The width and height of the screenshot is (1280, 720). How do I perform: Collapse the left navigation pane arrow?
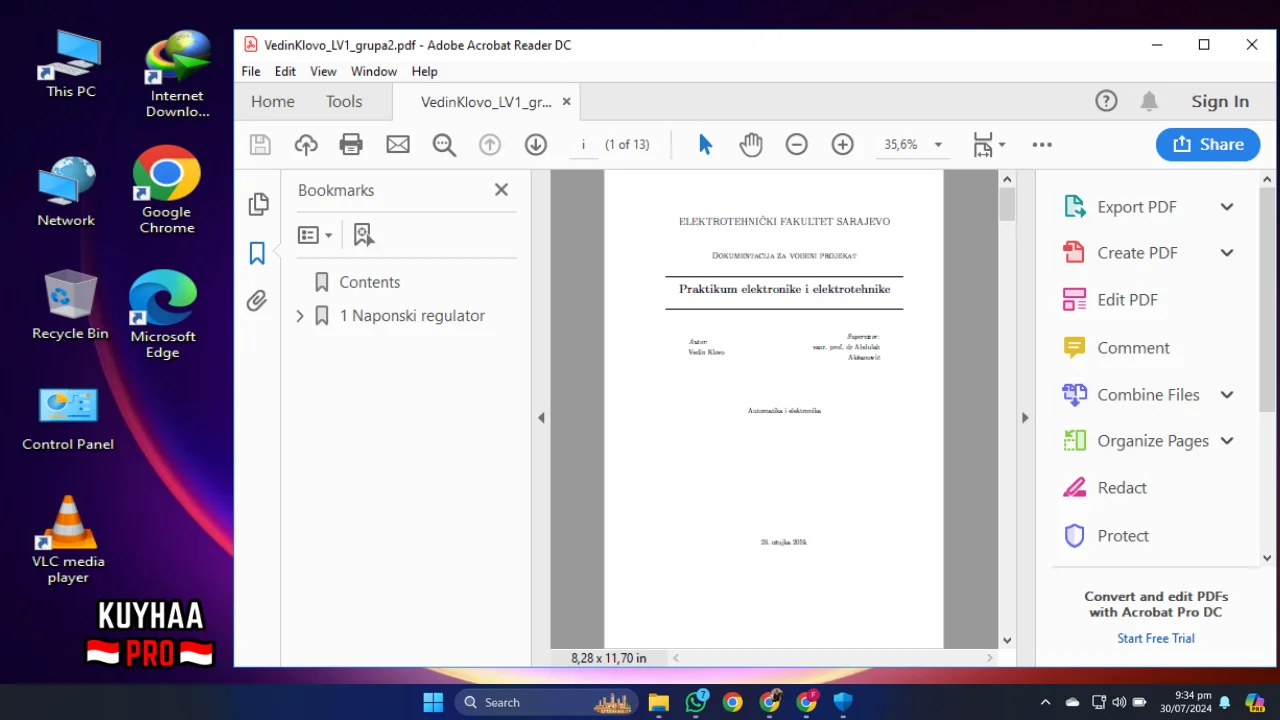click(541, 418)
